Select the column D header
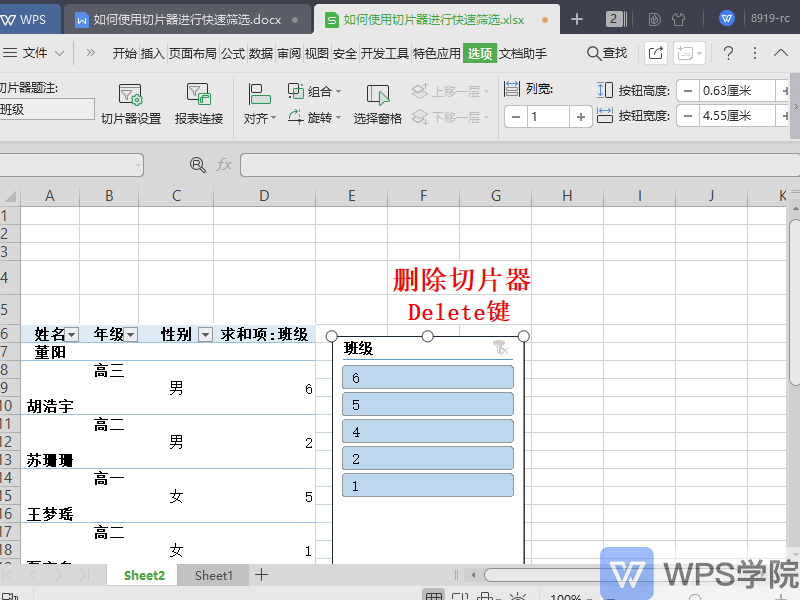Image resolution: width=800 pixels, height=600 pixels. coord(264,196)
